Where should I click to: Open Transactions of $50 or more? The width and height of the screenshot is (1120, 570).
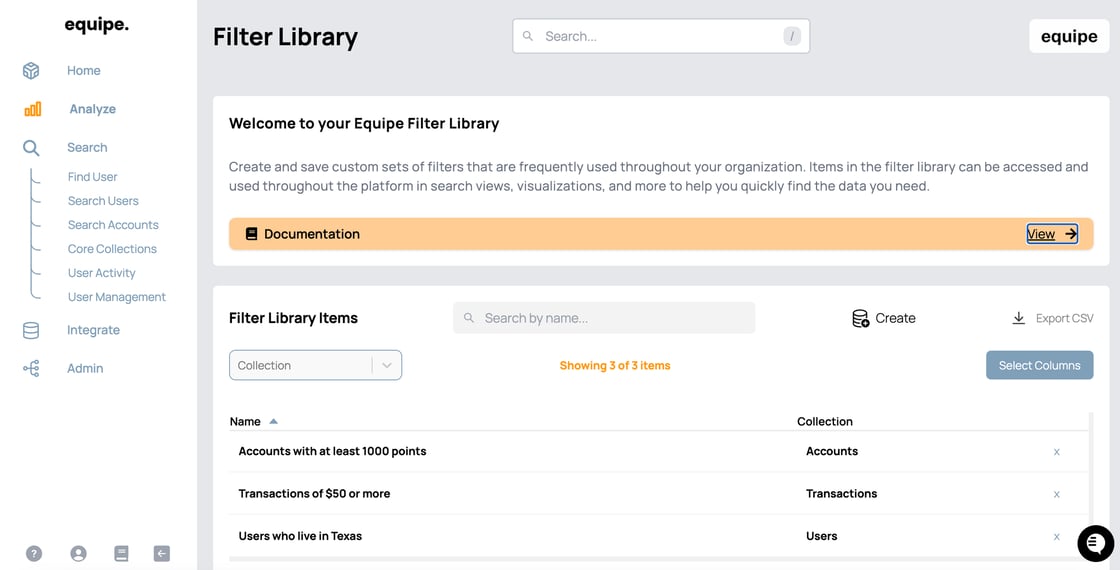tap(314, 494)
